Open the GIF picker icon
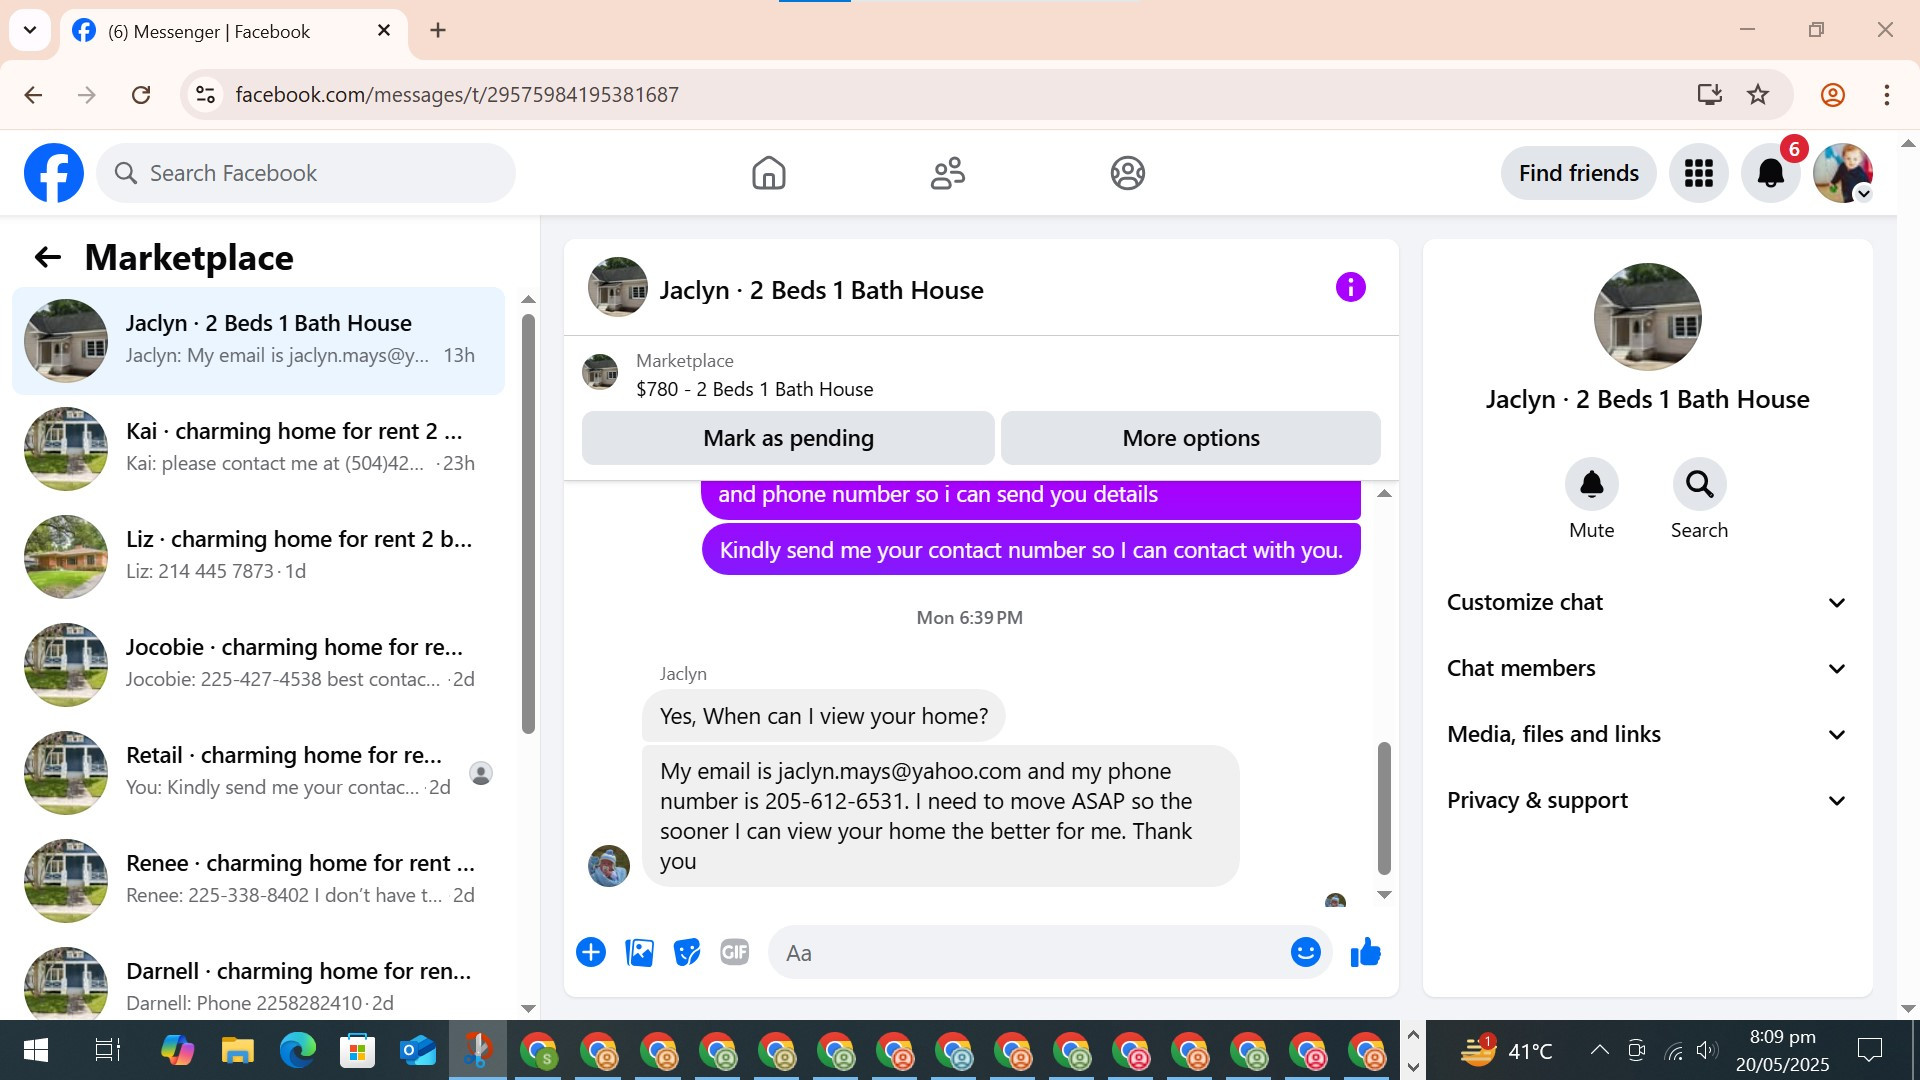Image resolution: width=1920 pixels, height=1080 pixels. coord(735,952)
